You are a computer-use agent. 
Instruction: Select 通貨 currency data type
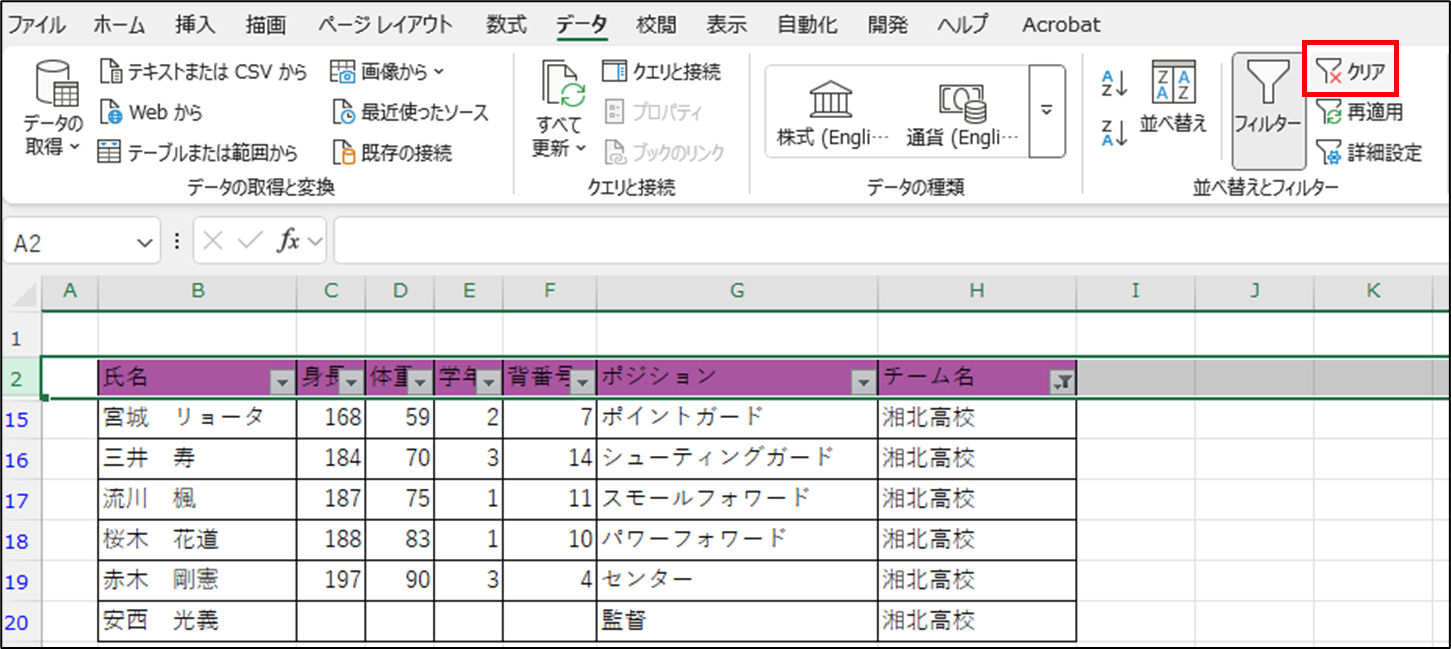click(x=962, y=113)
